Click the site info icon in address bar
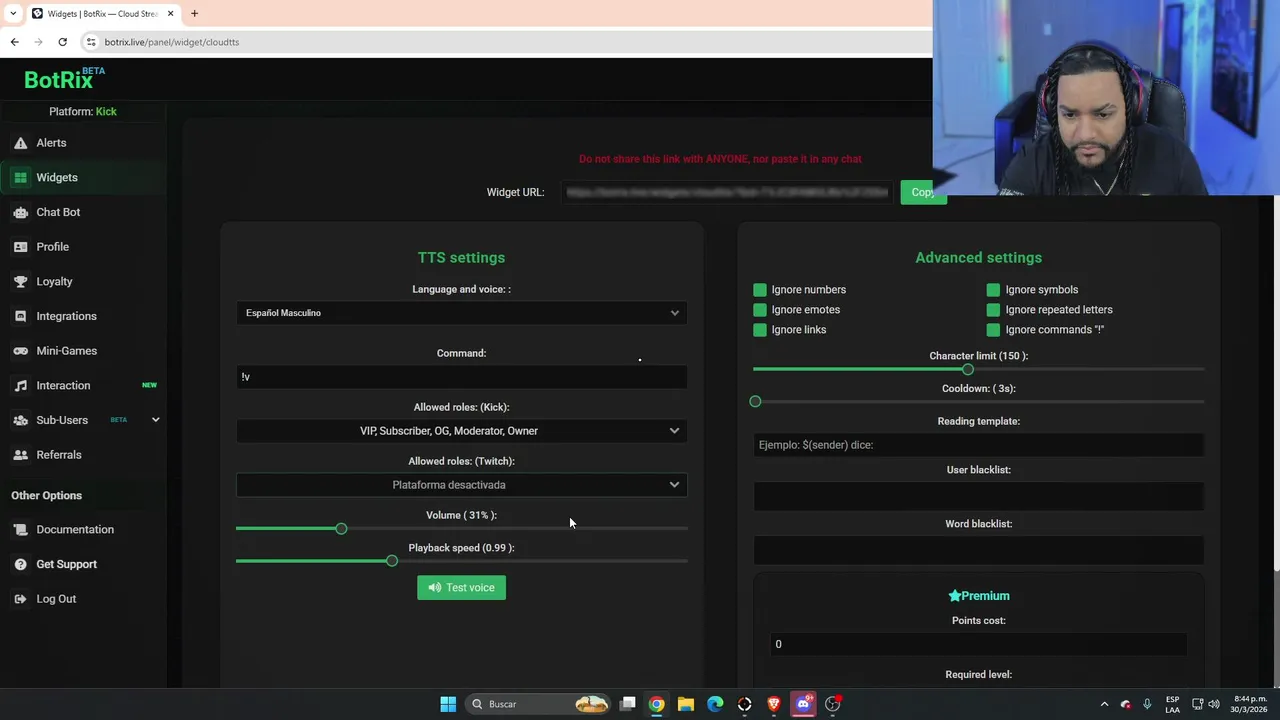The image size is (1280, 720). pos(91,42)
